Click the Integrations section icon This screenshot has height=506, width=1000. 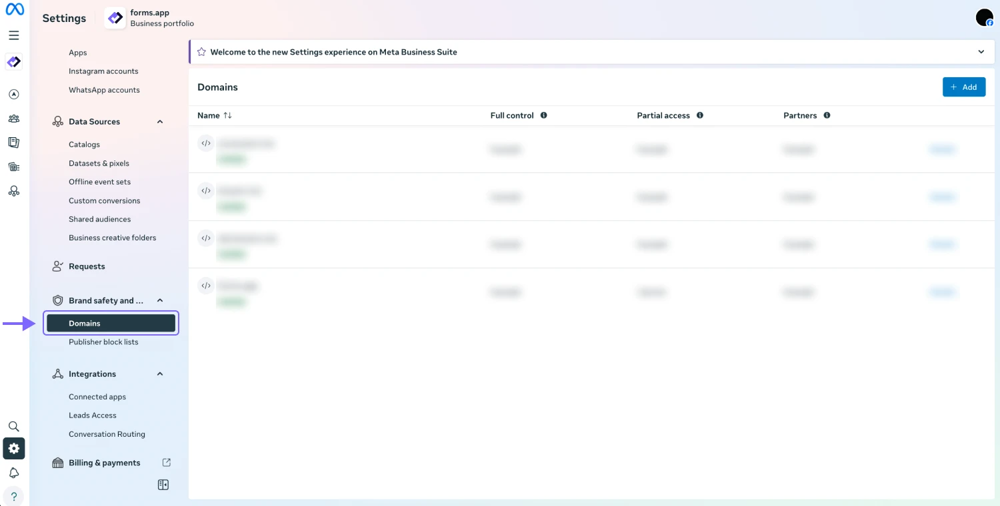click(x=58, y=374)
